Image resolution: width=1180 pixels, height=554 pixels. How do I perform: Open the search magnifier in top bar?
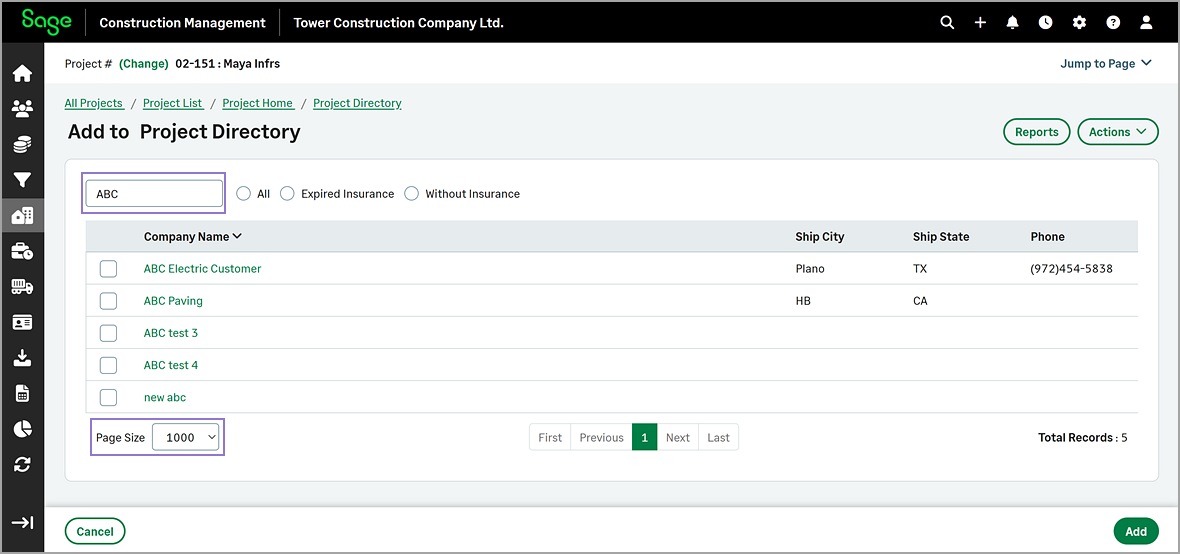947,23
